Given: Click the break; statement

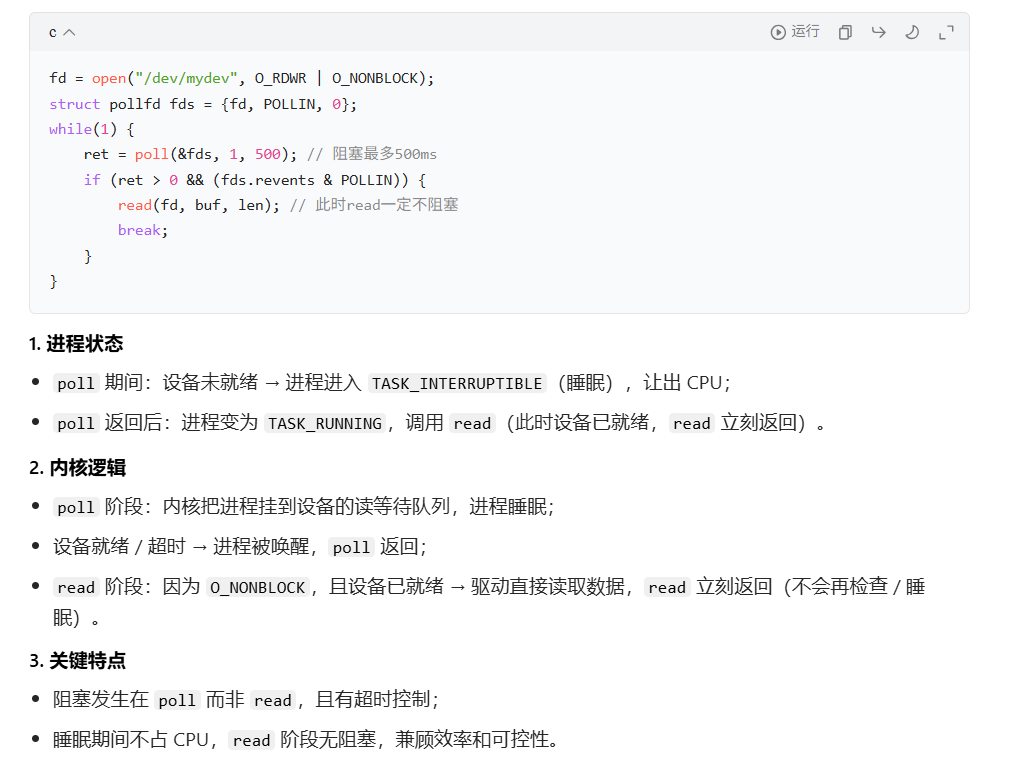Looking at the screenshot, I should [143, 230].
